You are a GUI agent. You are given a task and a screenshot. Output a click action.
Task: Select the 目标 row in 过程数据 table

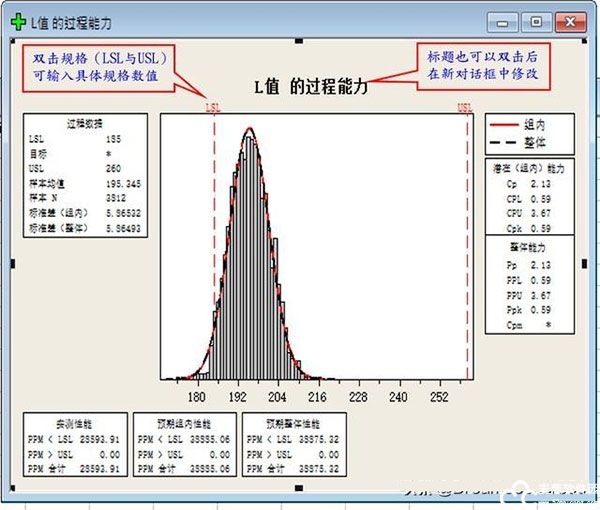pyautogui.click(x=71, y=154)
